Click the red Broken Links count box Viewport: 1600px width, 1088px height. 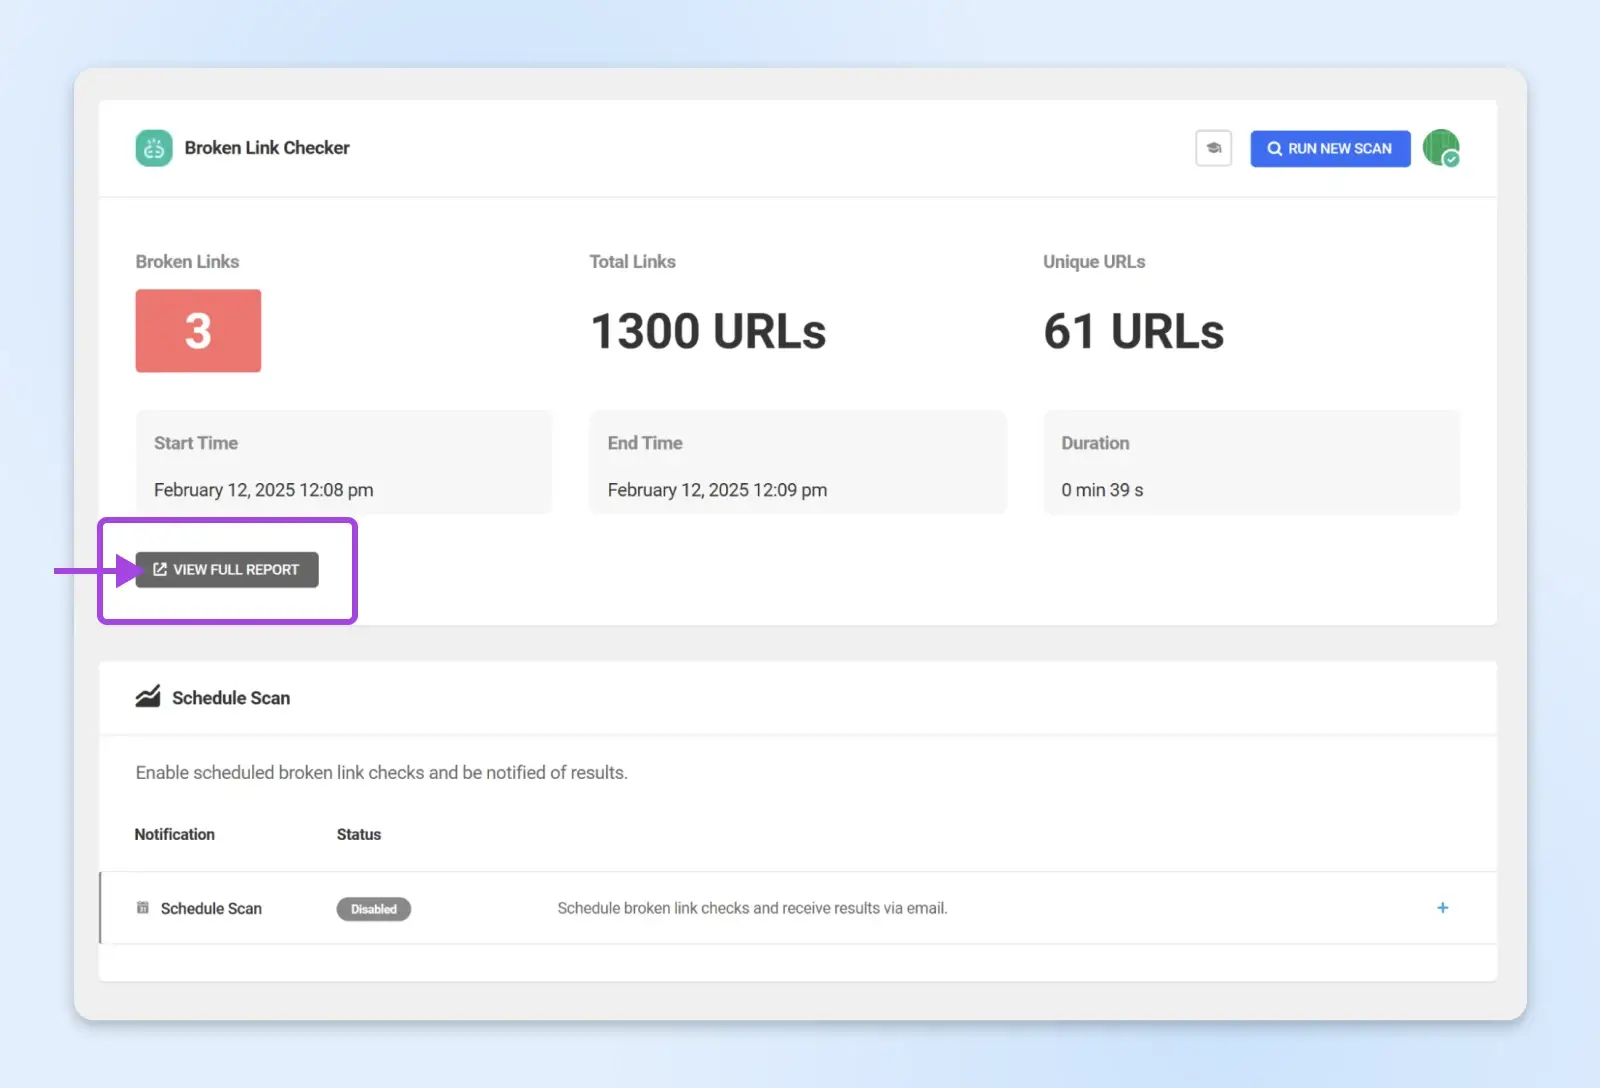(198, 331)
